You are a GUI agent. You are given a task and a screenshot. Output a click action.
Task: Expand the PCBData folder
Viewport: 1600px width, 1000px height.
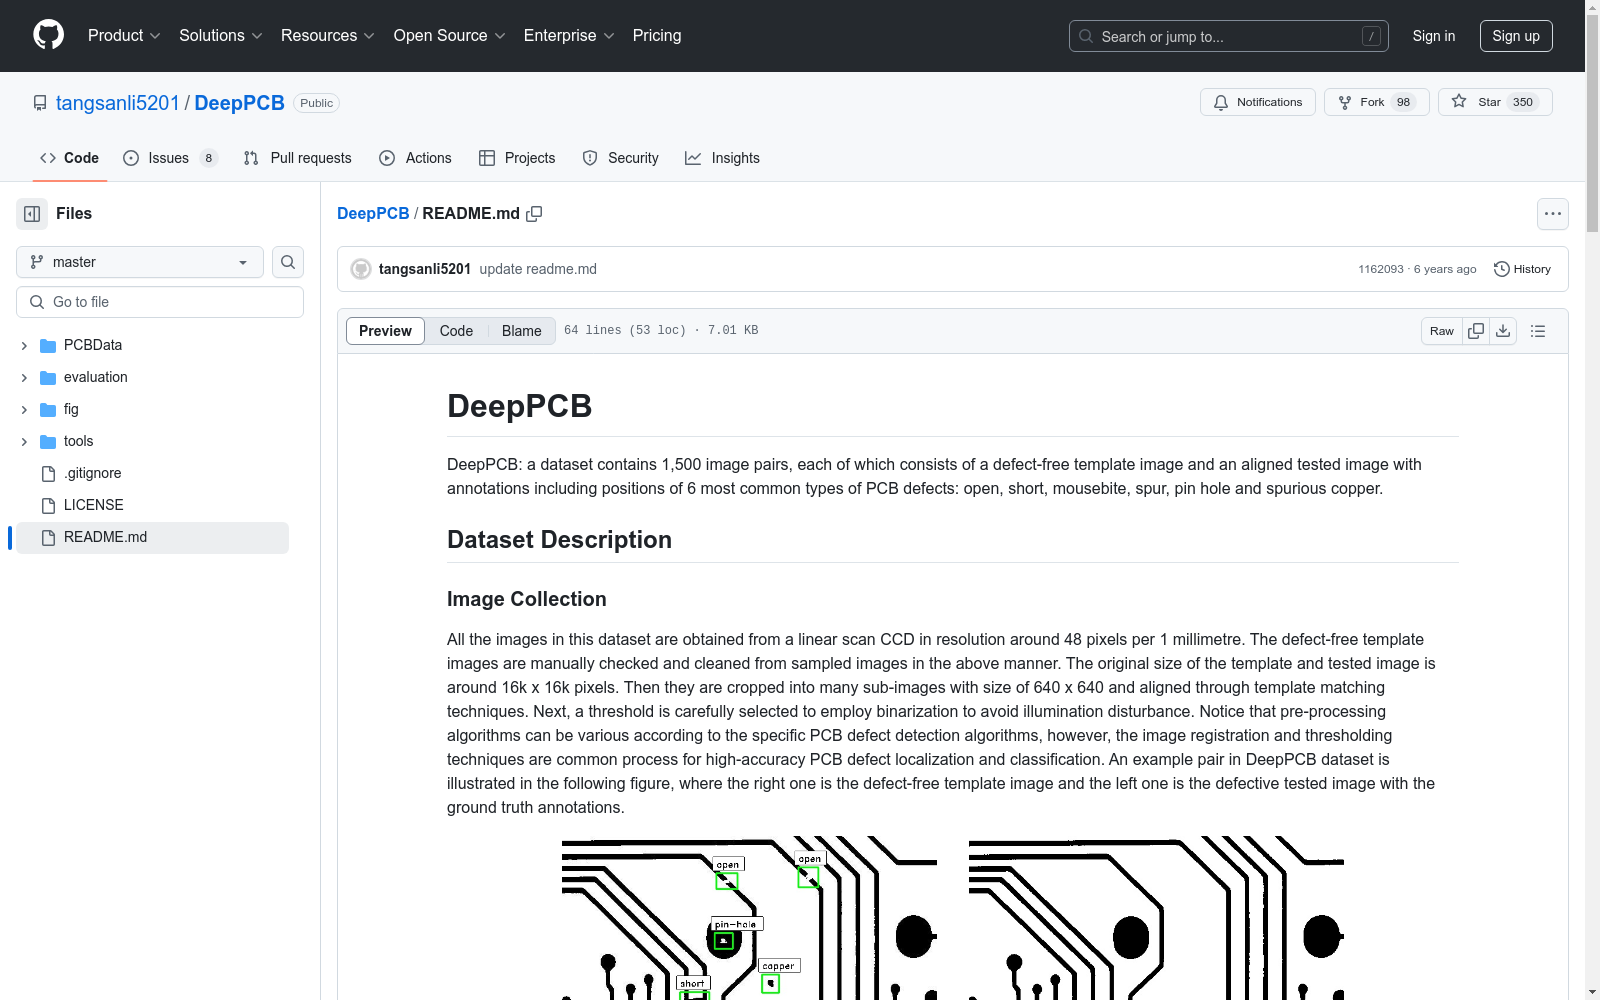(x=24, y=345)
